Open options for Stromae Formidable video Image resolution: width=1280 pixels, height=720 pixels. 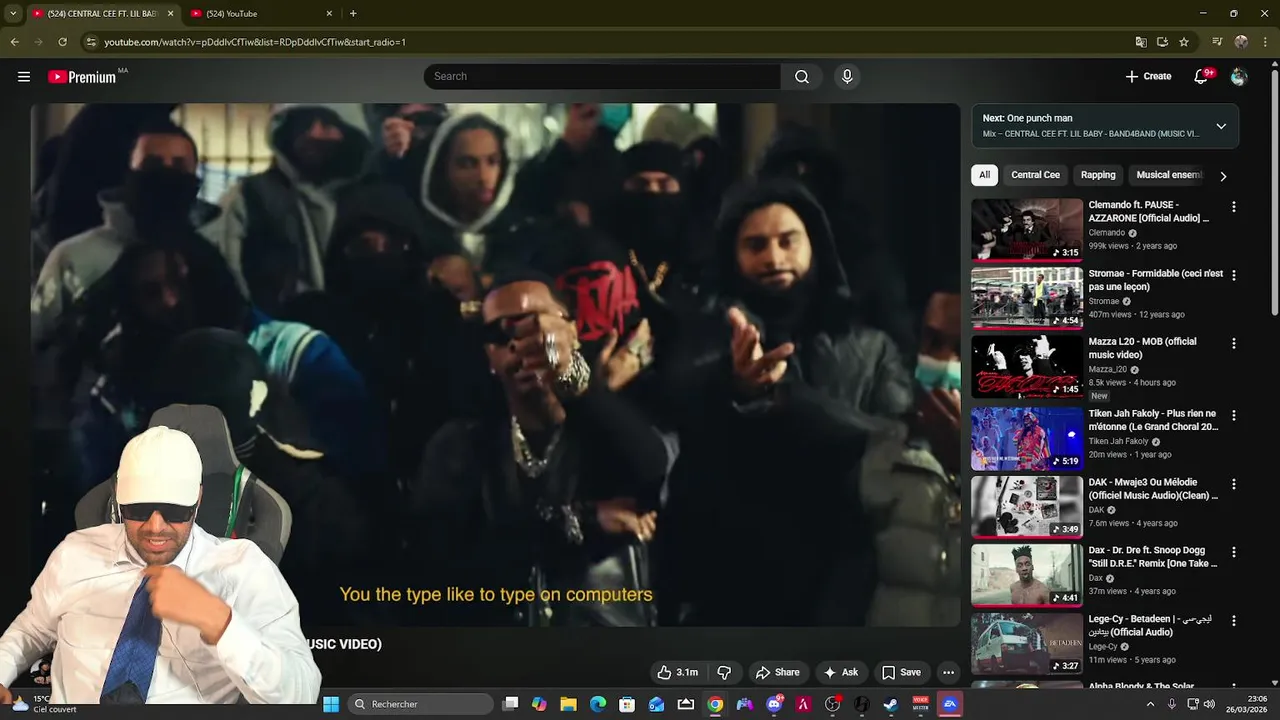pyautogui.click(x=1233, y=275)
